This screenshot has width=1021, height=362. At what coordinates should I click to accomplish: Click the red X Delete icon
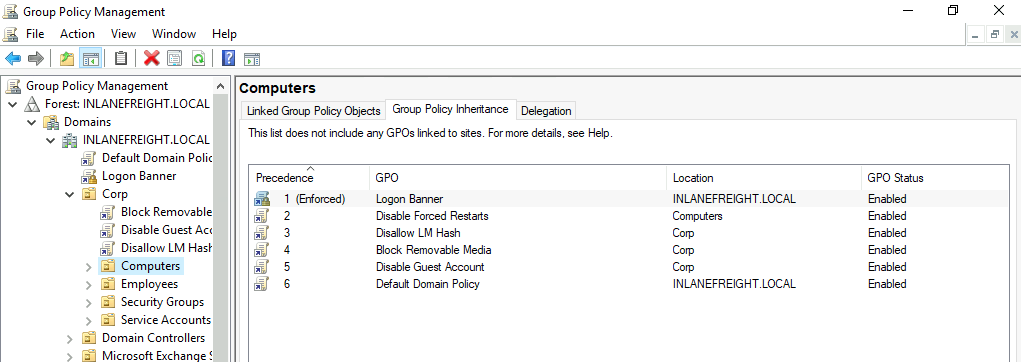[152, 59]
